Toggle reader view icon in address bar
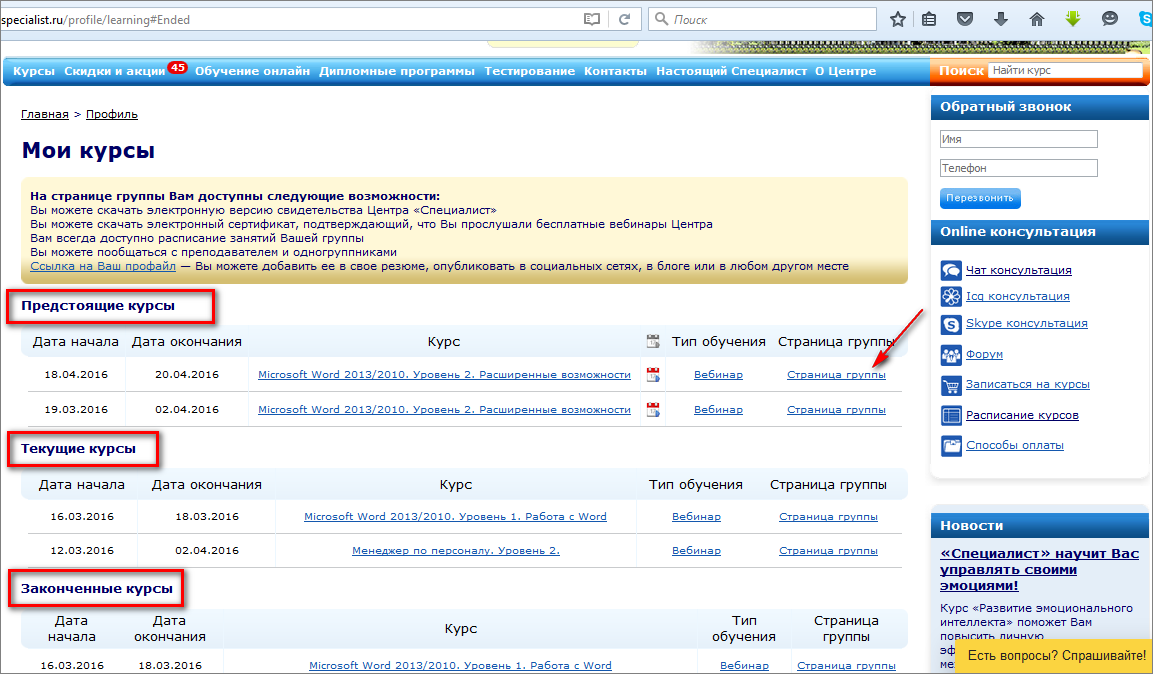1153x674 pixels. click(592, 19)
